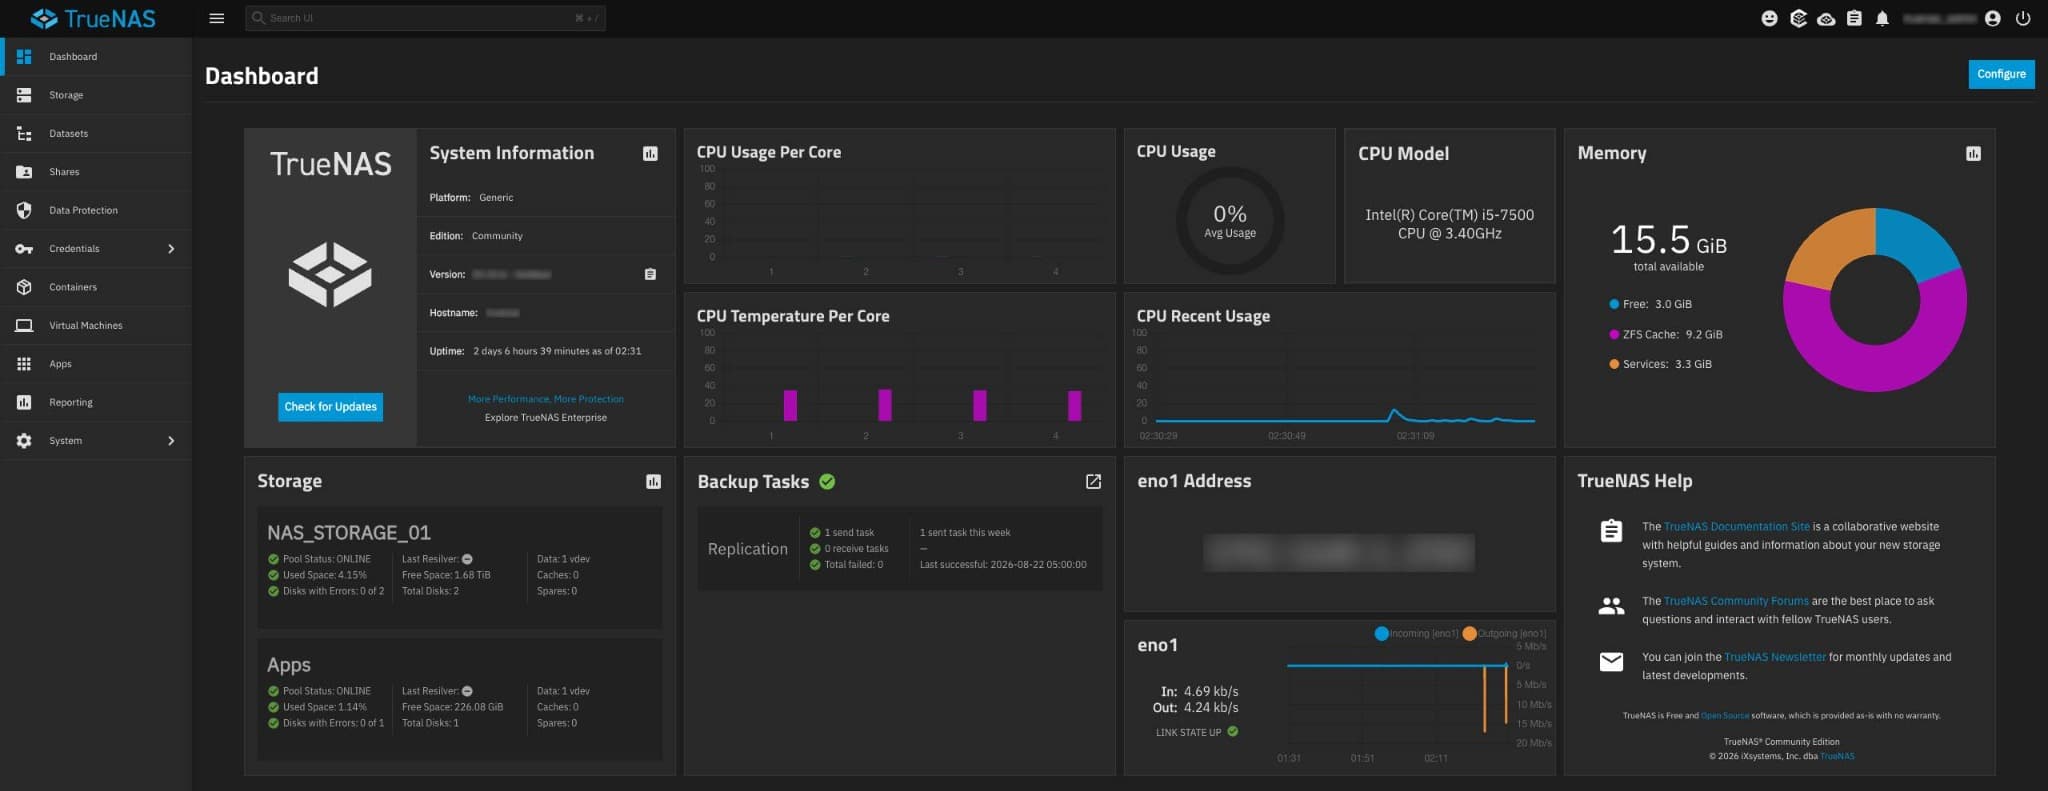This screenshot has width=2048, height=791.
Task: Open Apps in the sidebar
Action: point(96,364)
